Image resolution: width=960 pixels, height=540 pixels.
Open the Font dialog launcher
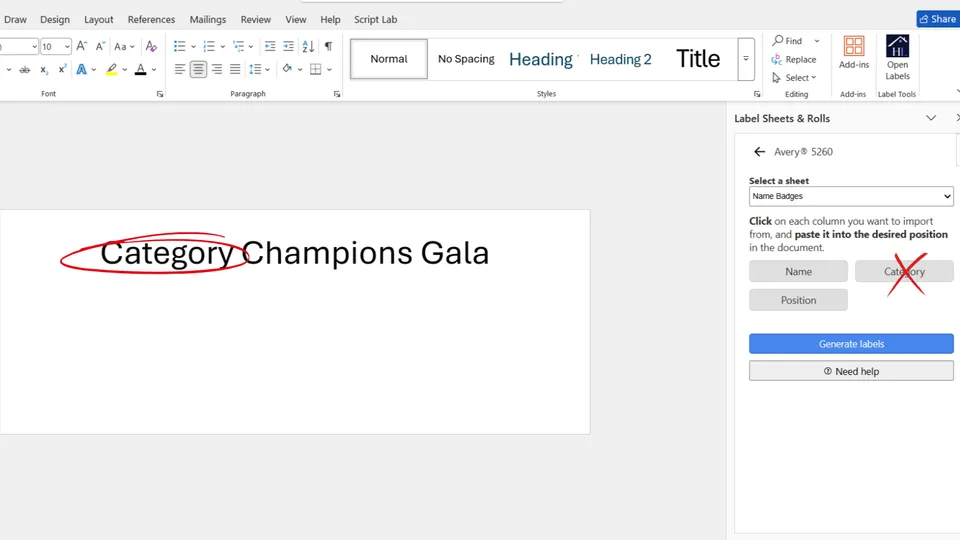(160, 94)
